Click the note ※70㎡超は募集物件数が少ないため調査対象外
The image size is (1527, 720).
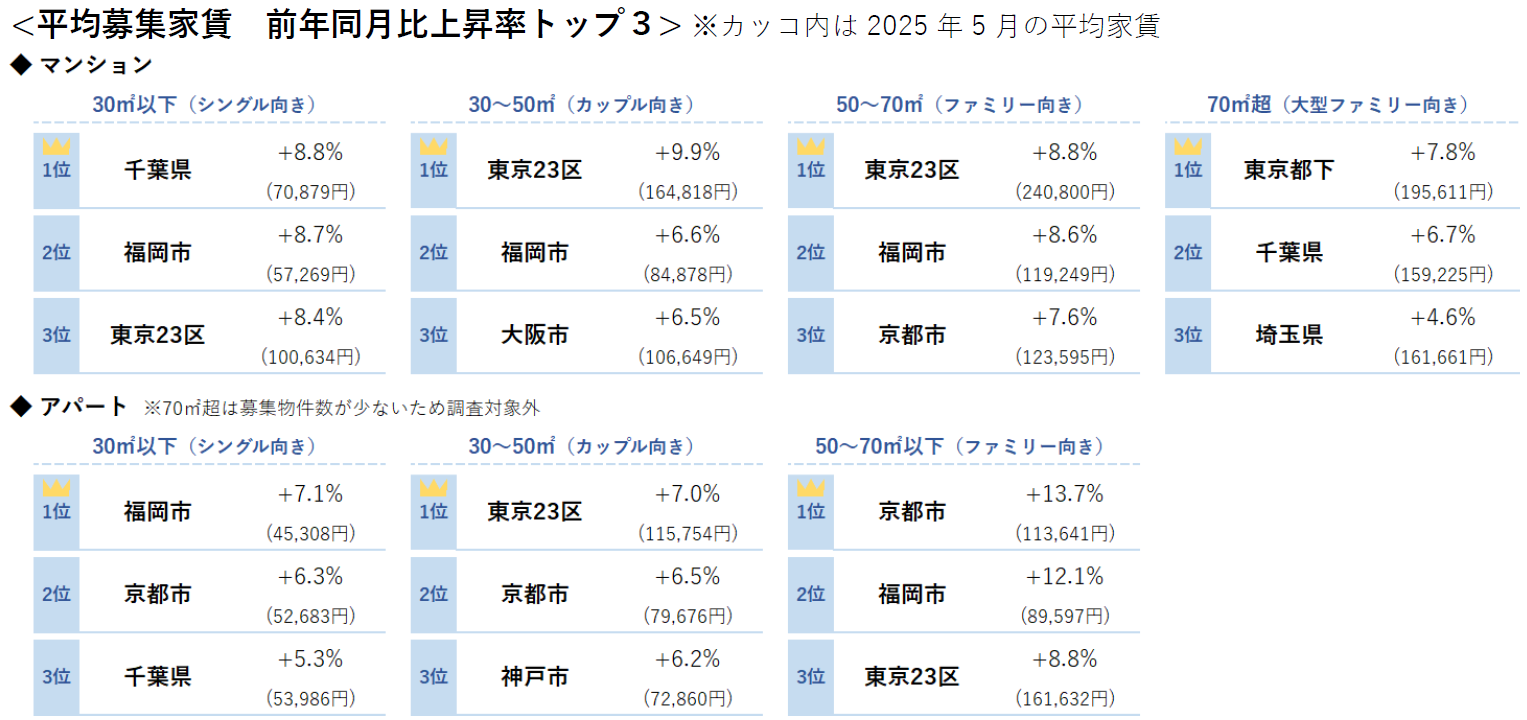(341, 408)
